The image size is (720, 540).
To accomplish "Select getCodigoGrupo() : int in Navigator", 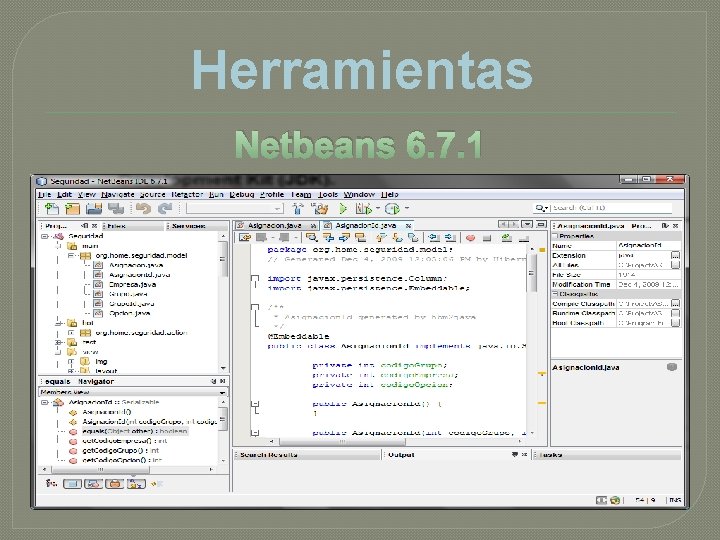I will (x=120, y=450).
